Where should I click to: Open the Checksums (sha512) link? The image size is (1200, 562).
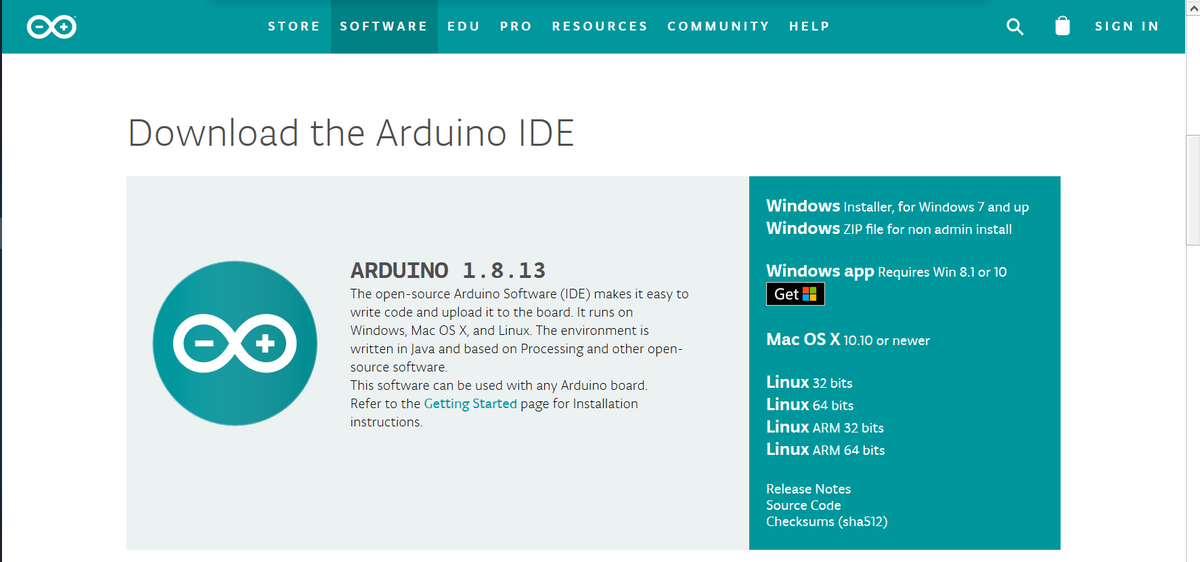click(x=827, y=522)
